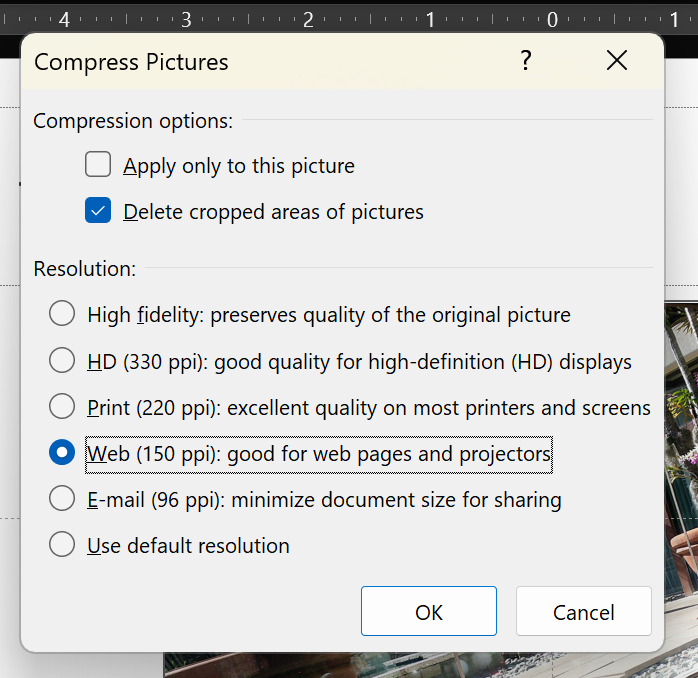698x678 pixels.
Task: Click the Compression options: heading
Action: (x=133, y=121)
